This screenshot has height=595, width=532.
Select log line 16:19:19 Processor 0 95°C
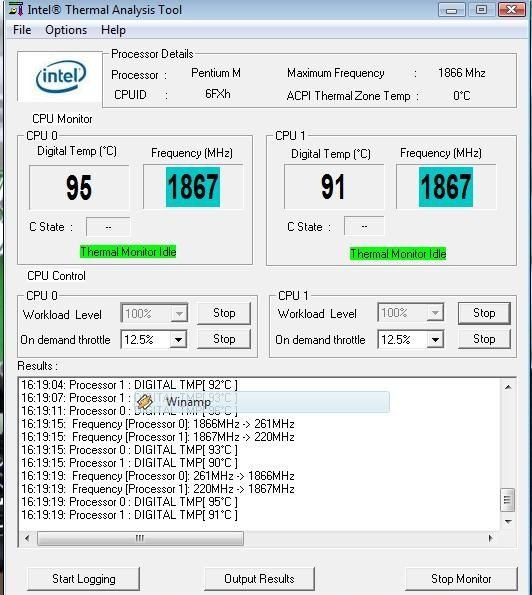pyautogui.click(x=129, y=502)
